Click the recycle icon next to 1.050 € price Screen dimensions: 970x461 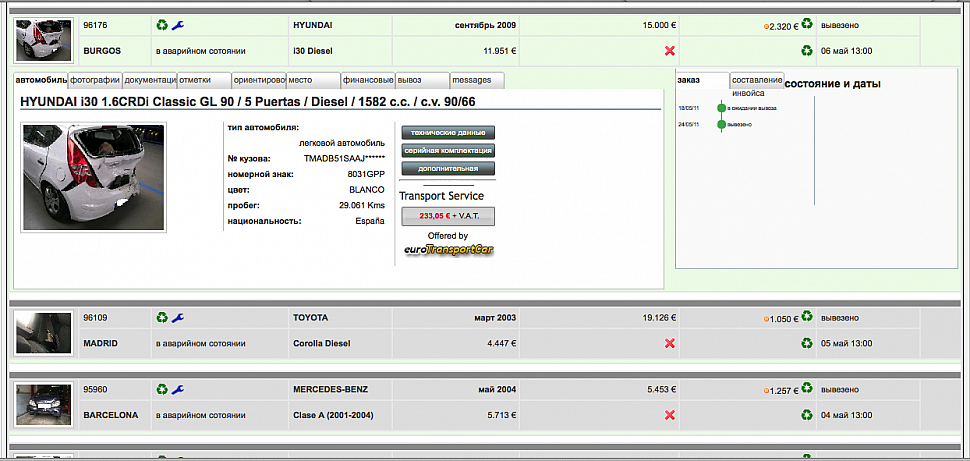coord(807,316)
